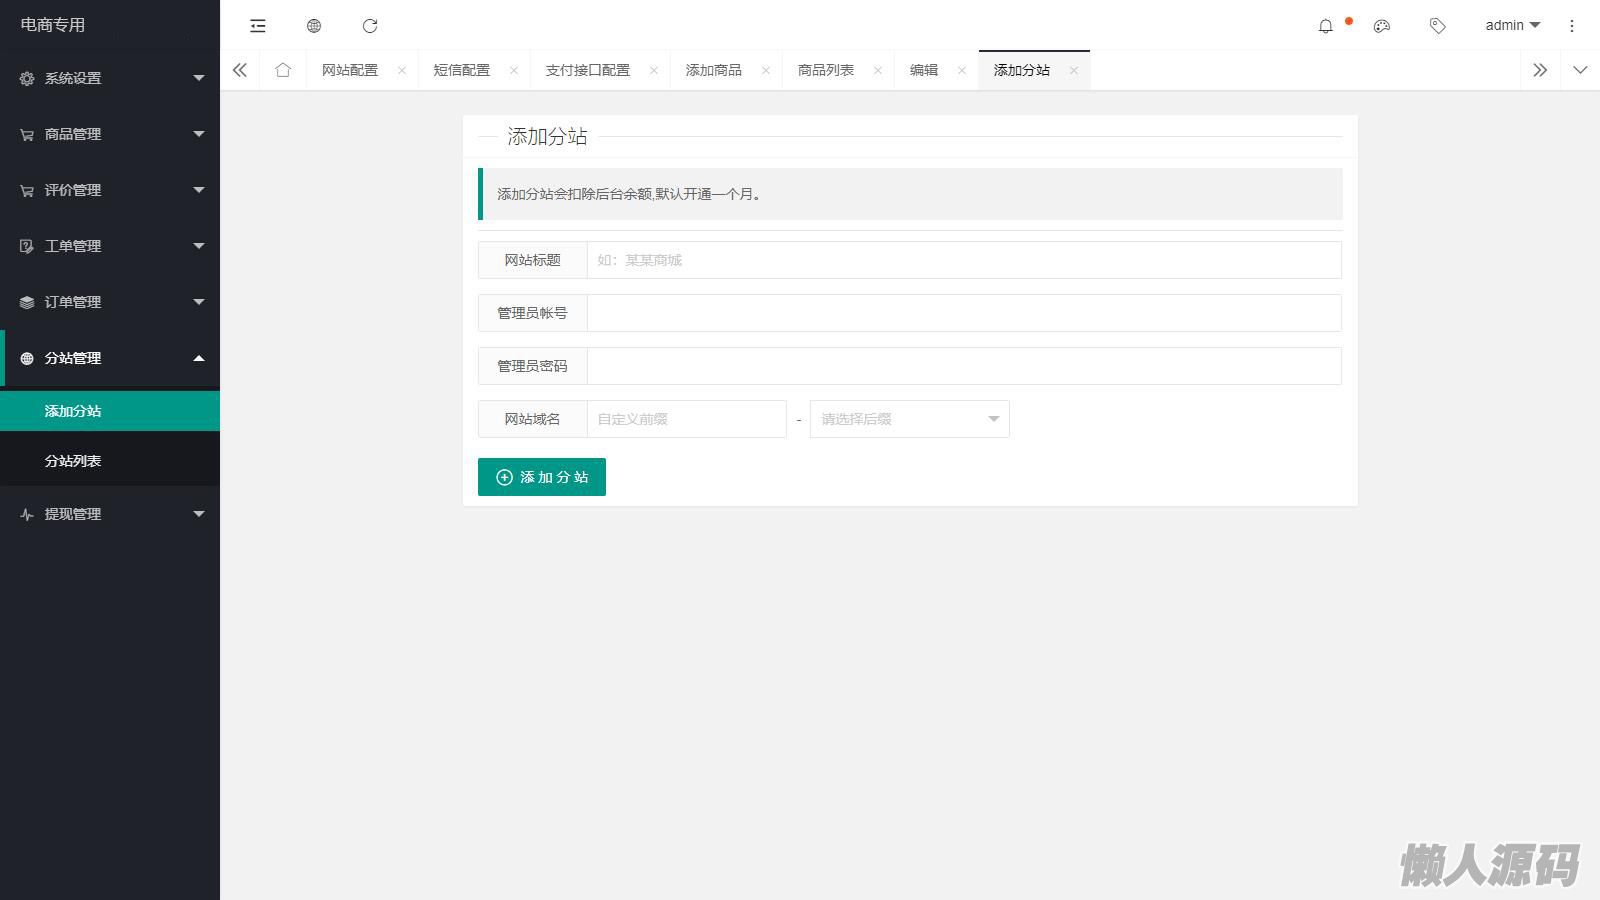The image size is (1600, 900).
Task: Click the 添加分站 submit button
Action: coord(542,477)
